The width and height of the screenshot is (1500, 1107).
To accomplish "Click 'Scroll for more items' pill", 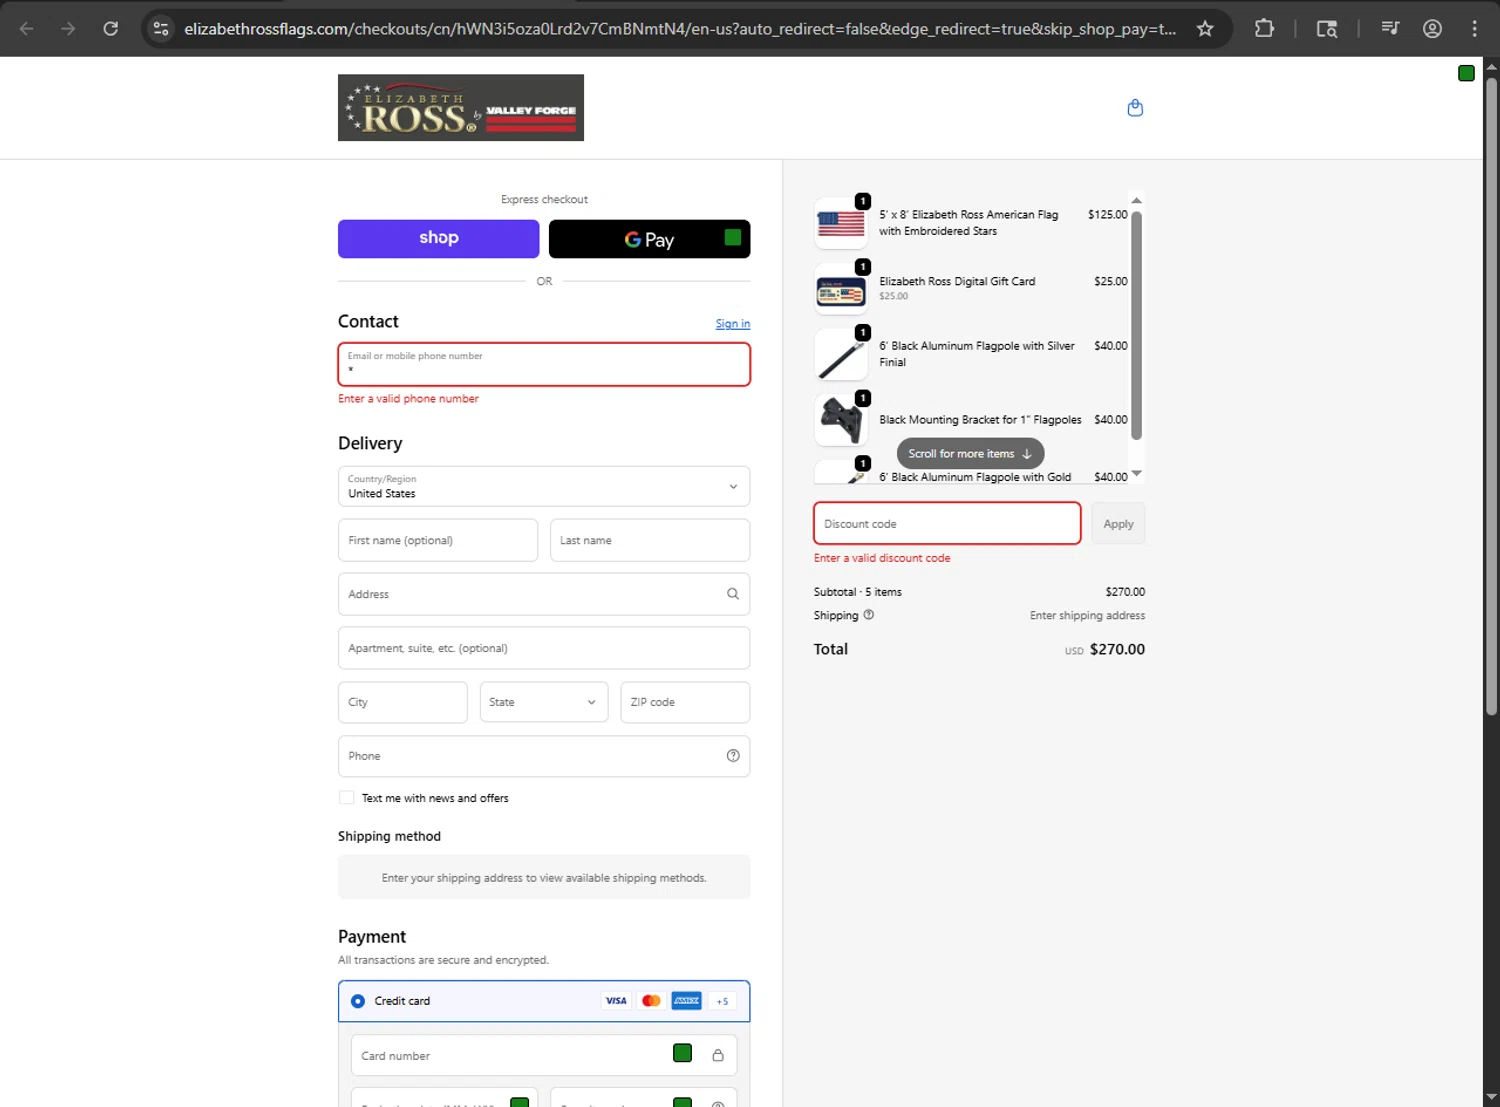I will tap(970, 454).
